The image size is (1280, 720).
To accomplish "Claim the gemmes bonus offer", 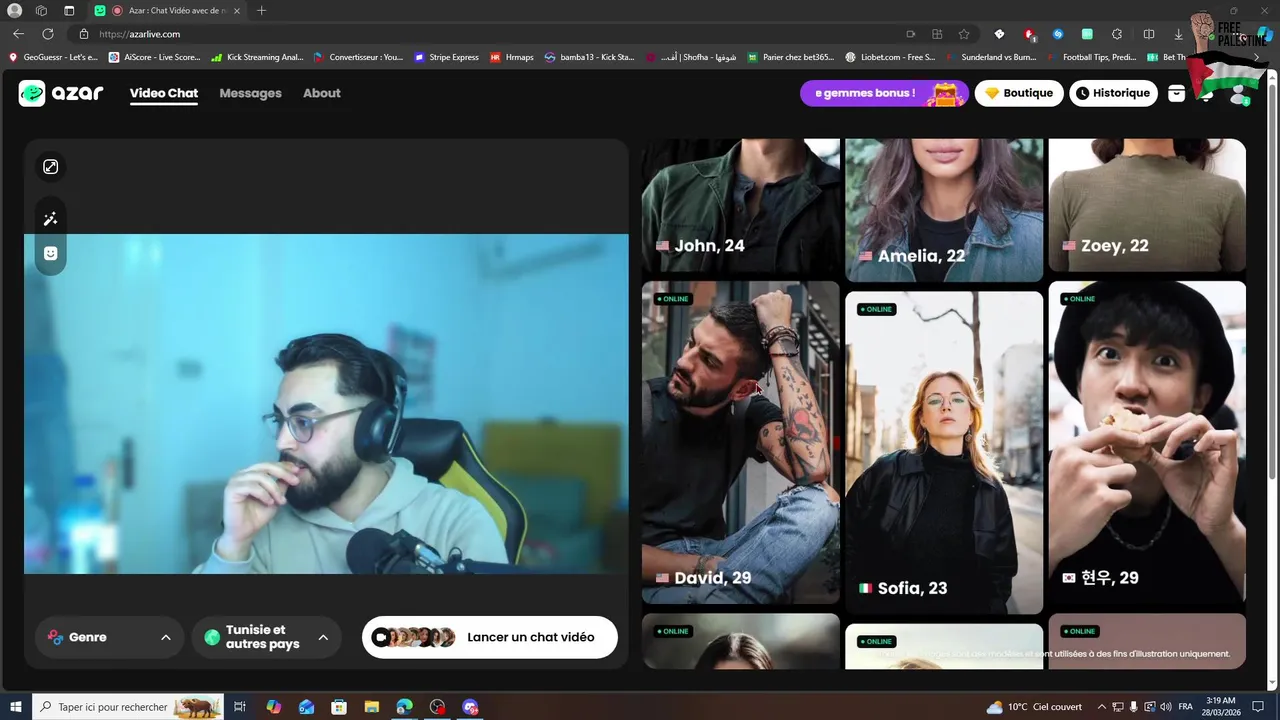I will click(x=884, y=93).
